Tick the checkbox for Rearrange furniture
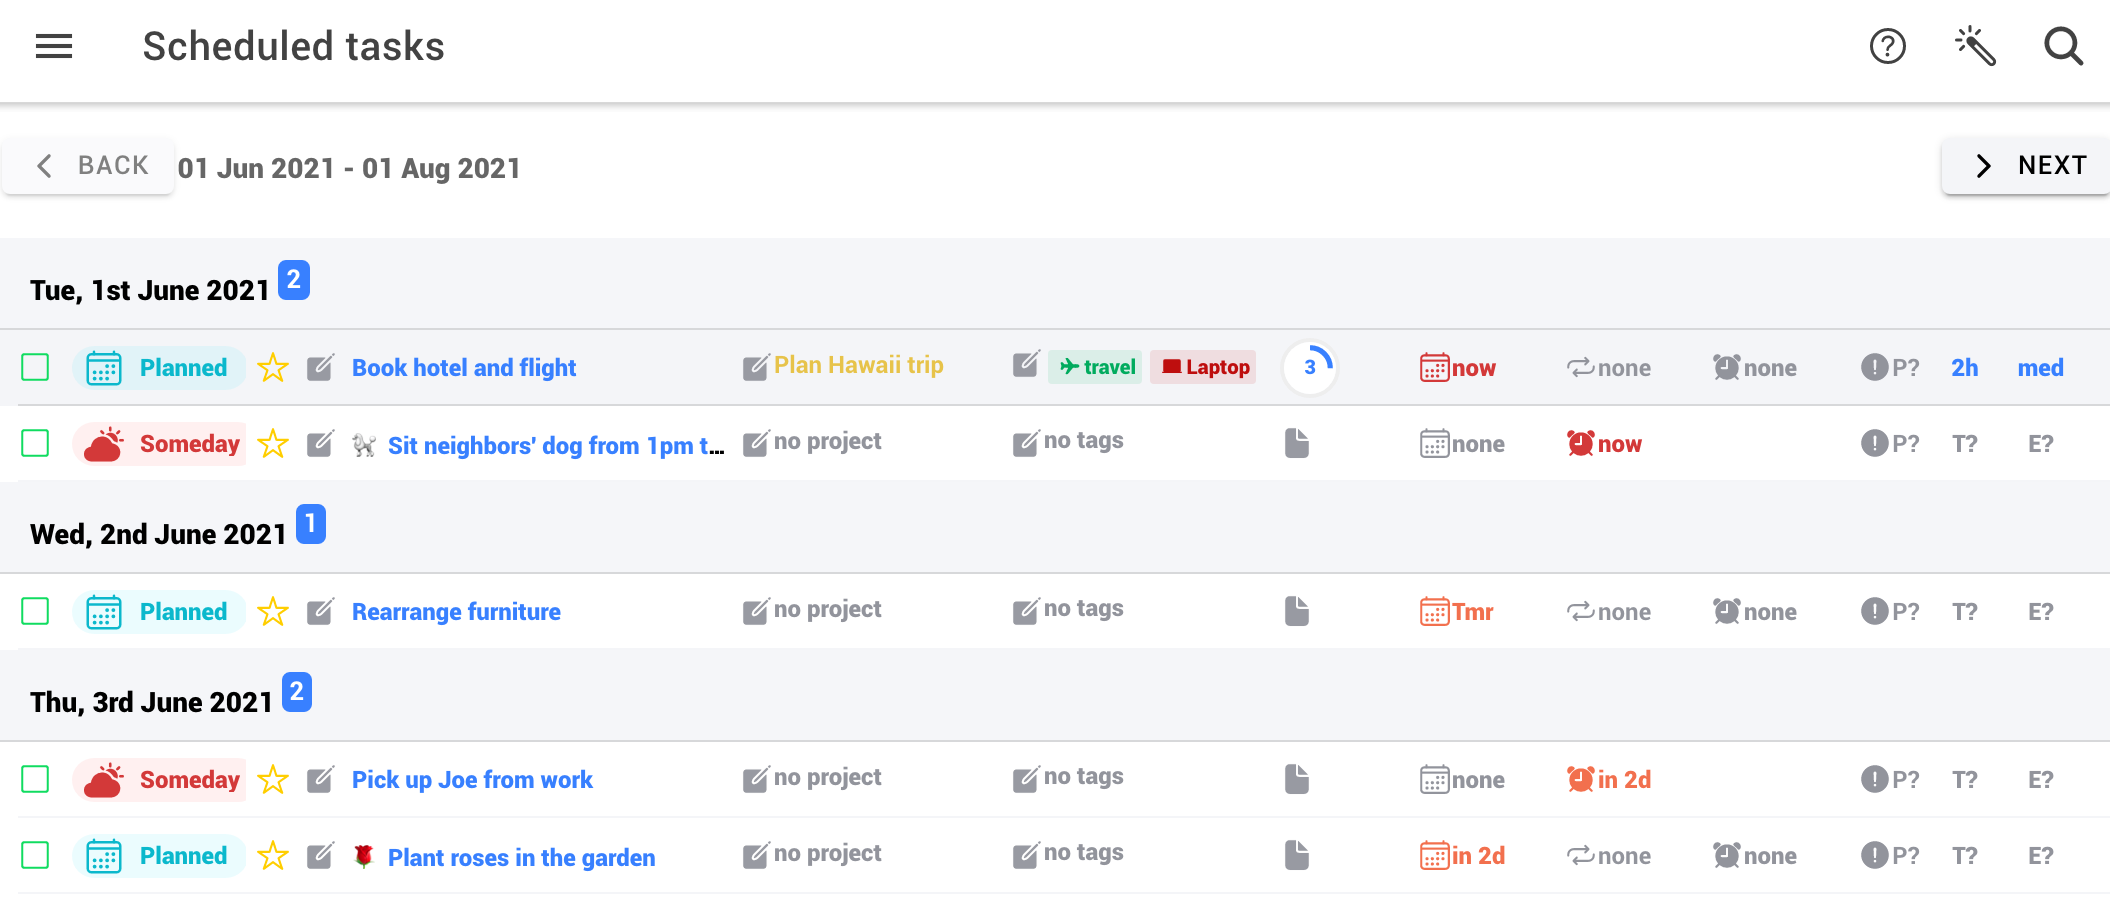2110x920 pixels. click(x=36, y=611)
